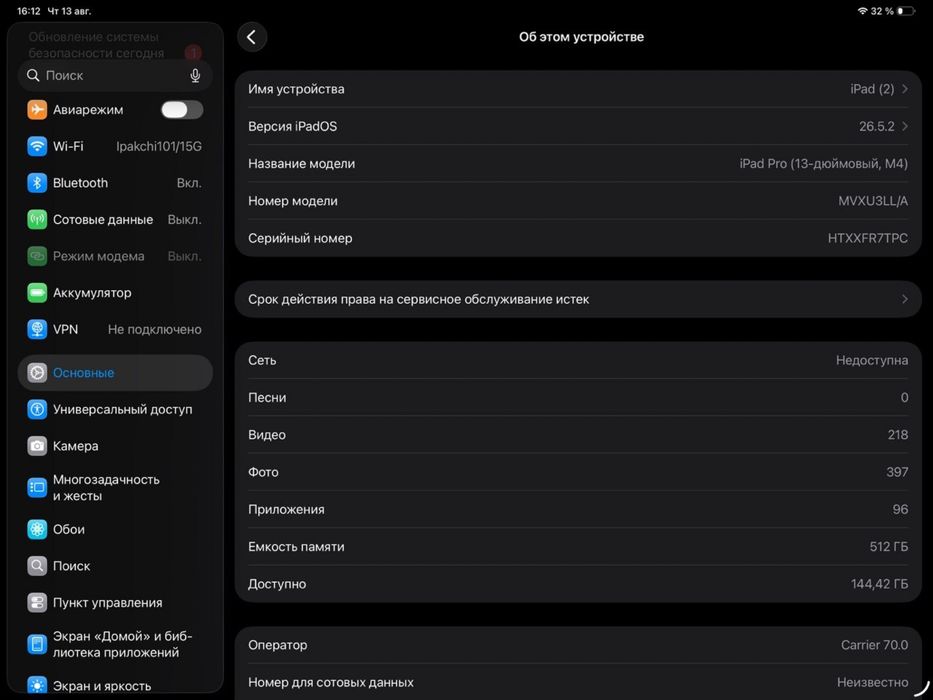933x700 pixels.
Task: Tap the gray Search settings icon
Action: [37, 565]
